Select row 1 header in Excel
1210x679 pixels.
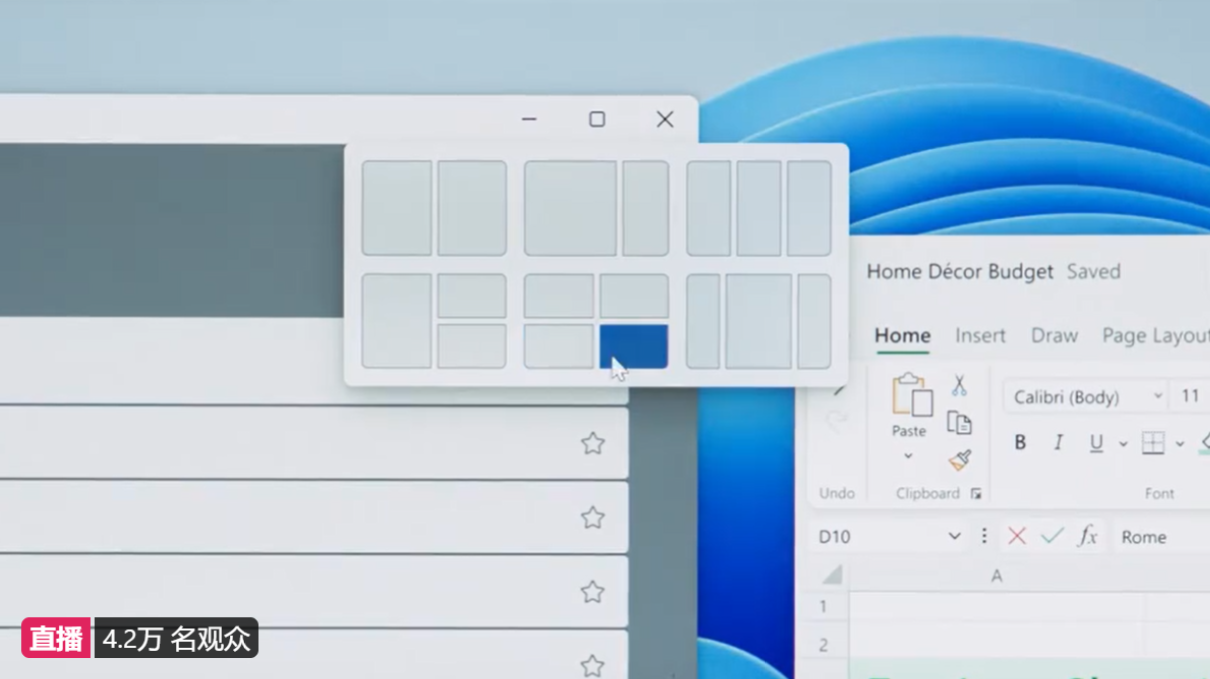click(x=824, y=607)
